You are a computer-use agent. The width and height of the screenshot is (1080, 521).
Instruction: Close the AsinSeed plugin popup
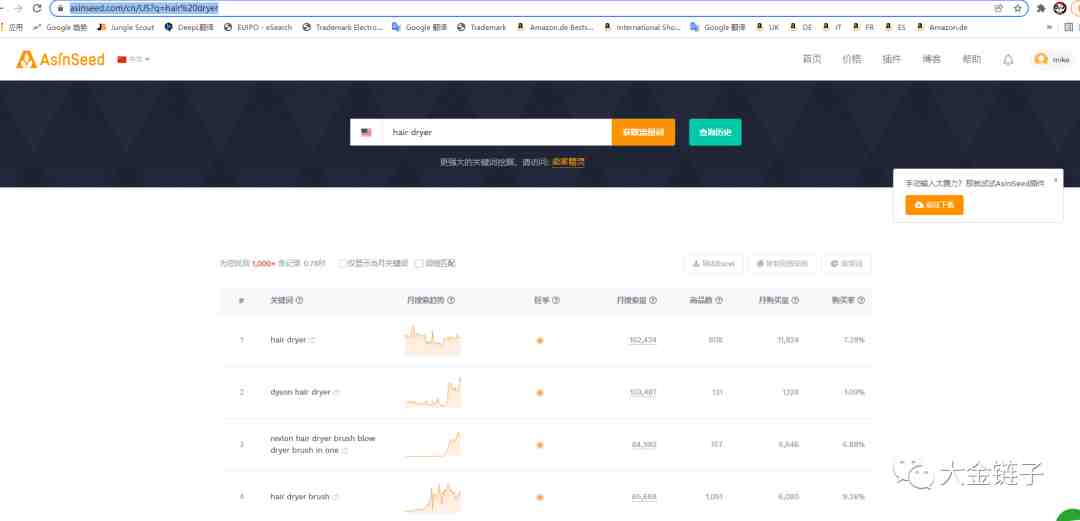pos(1055,180)
